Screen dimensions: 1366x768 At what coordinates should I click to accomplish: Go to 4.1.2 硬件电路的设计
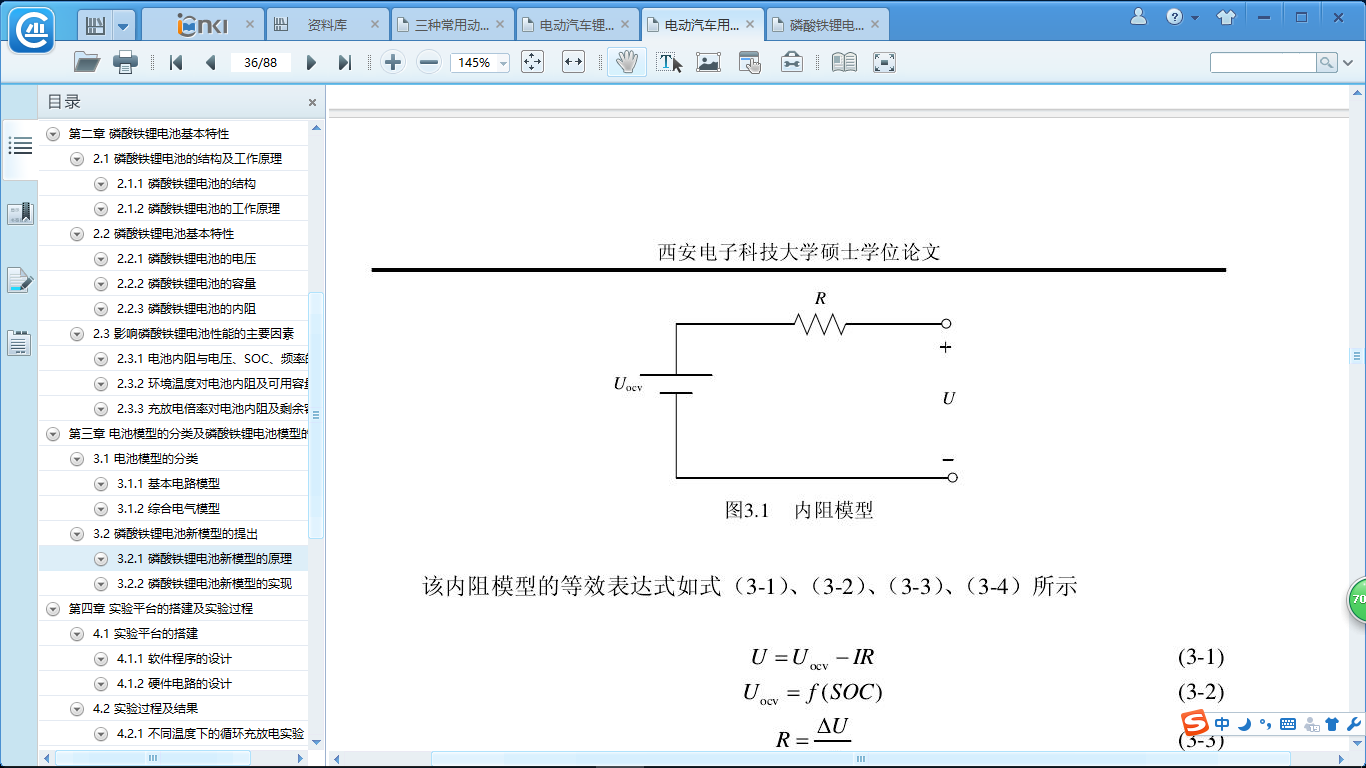174,684
